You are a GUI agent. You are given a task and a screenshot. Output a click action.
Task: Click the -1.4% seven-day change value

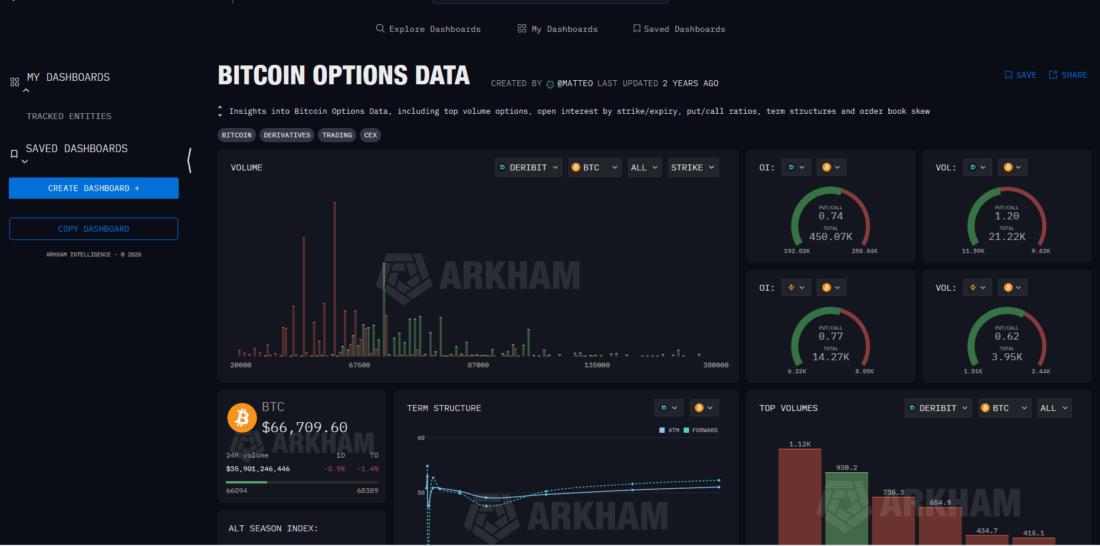pyautogui.click(x=368, y=469)
